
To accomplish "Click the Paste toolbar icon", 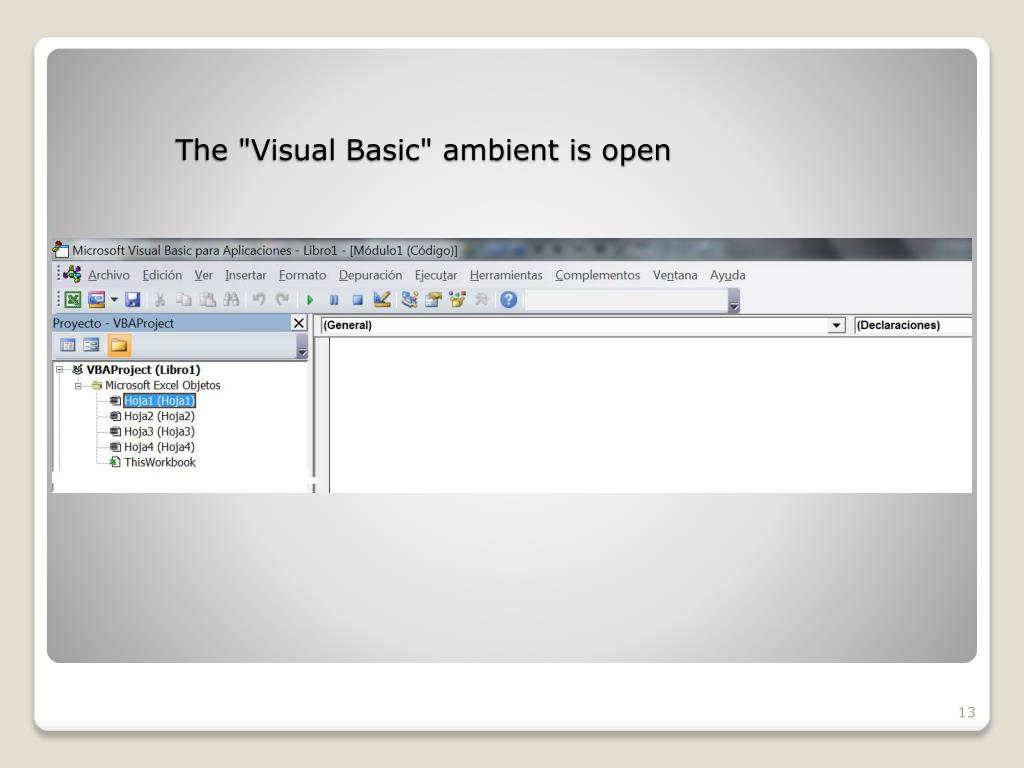I will pos(208,300).
